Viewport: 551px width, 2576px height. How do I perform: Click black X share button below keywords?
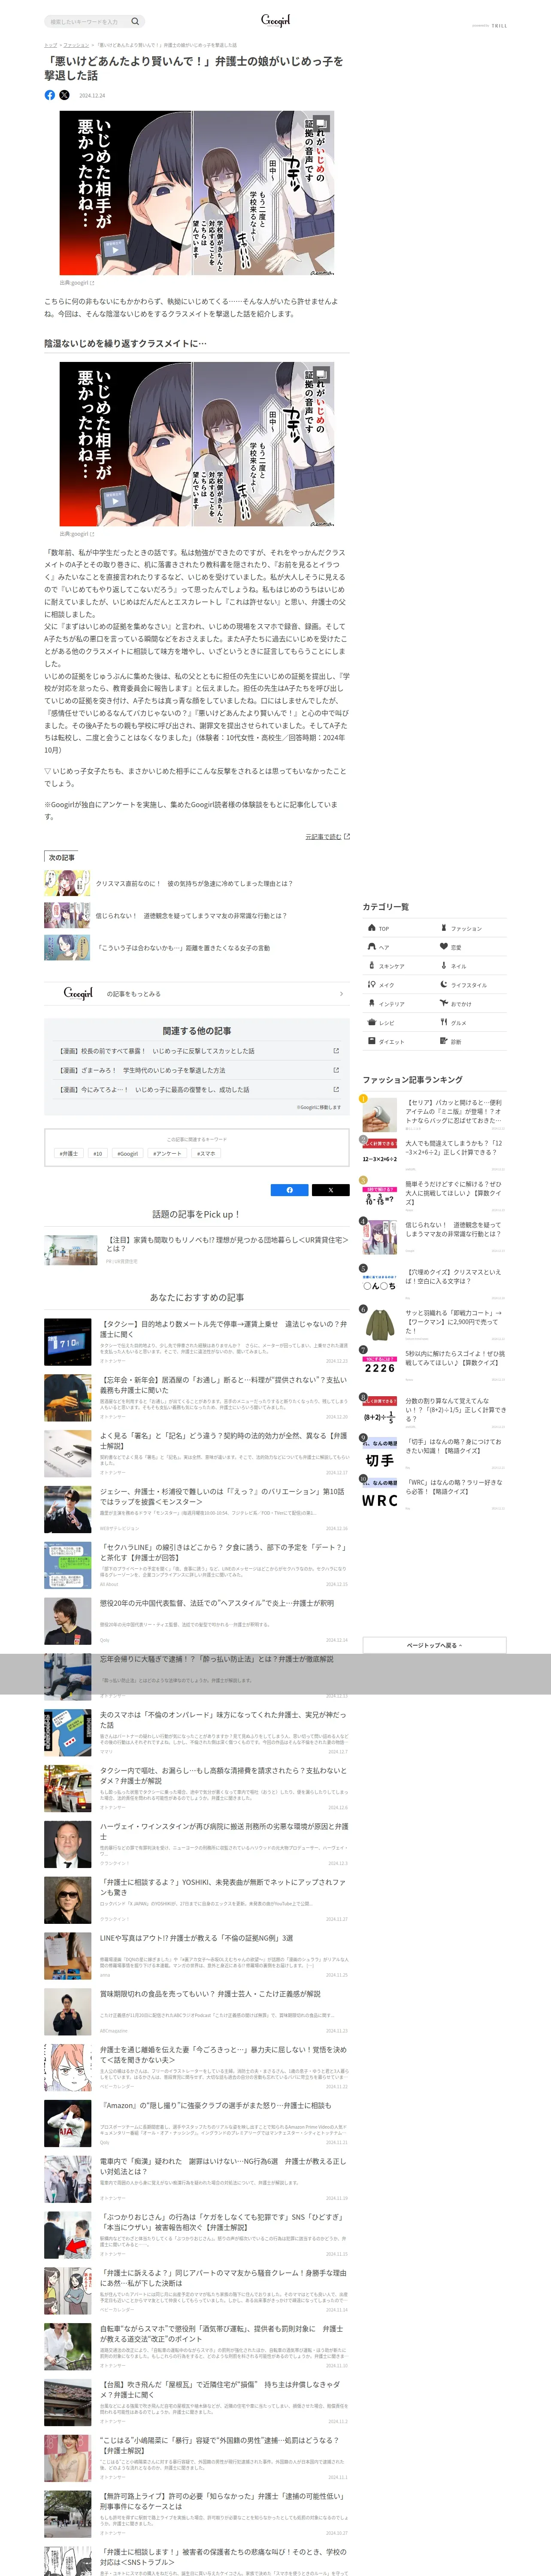click(330, 1190)
